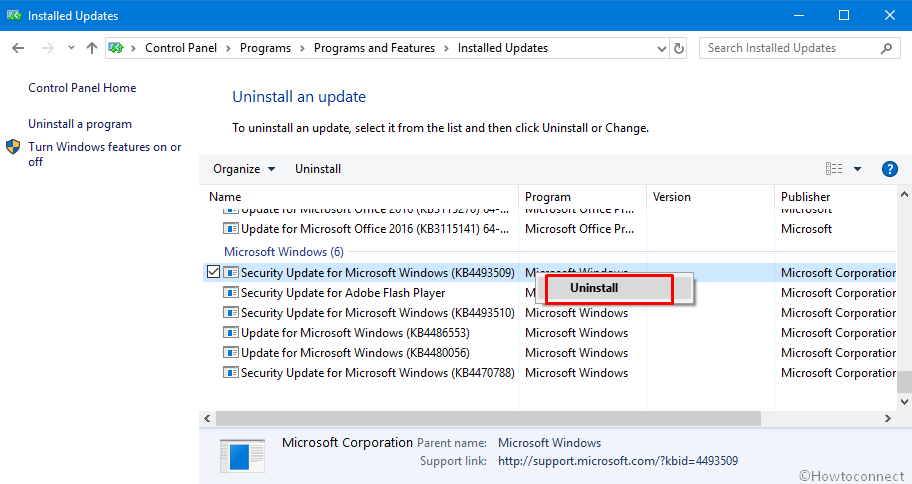The width and height of the screenshot is (912, 484).
Task: Click horizontal scrollbar right arrow
Action: tap(888, 418)
